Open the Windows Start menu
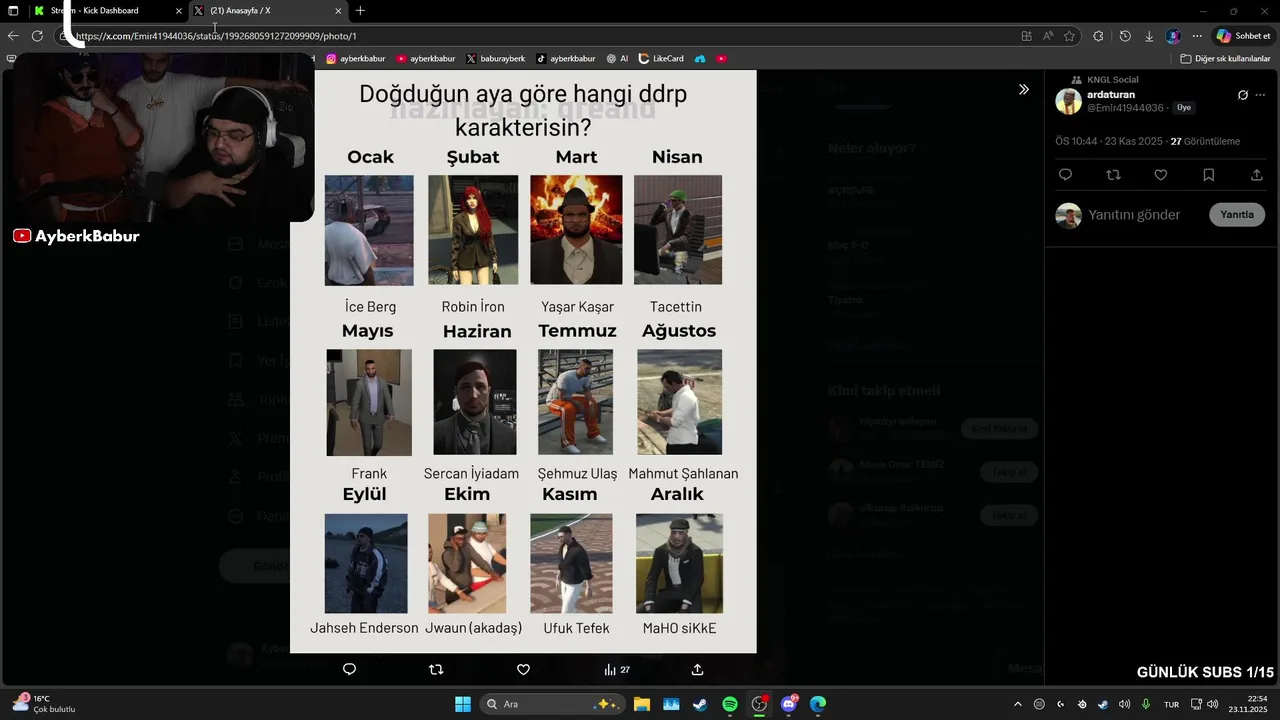The image size is (1280, 720). coord(463,704)
